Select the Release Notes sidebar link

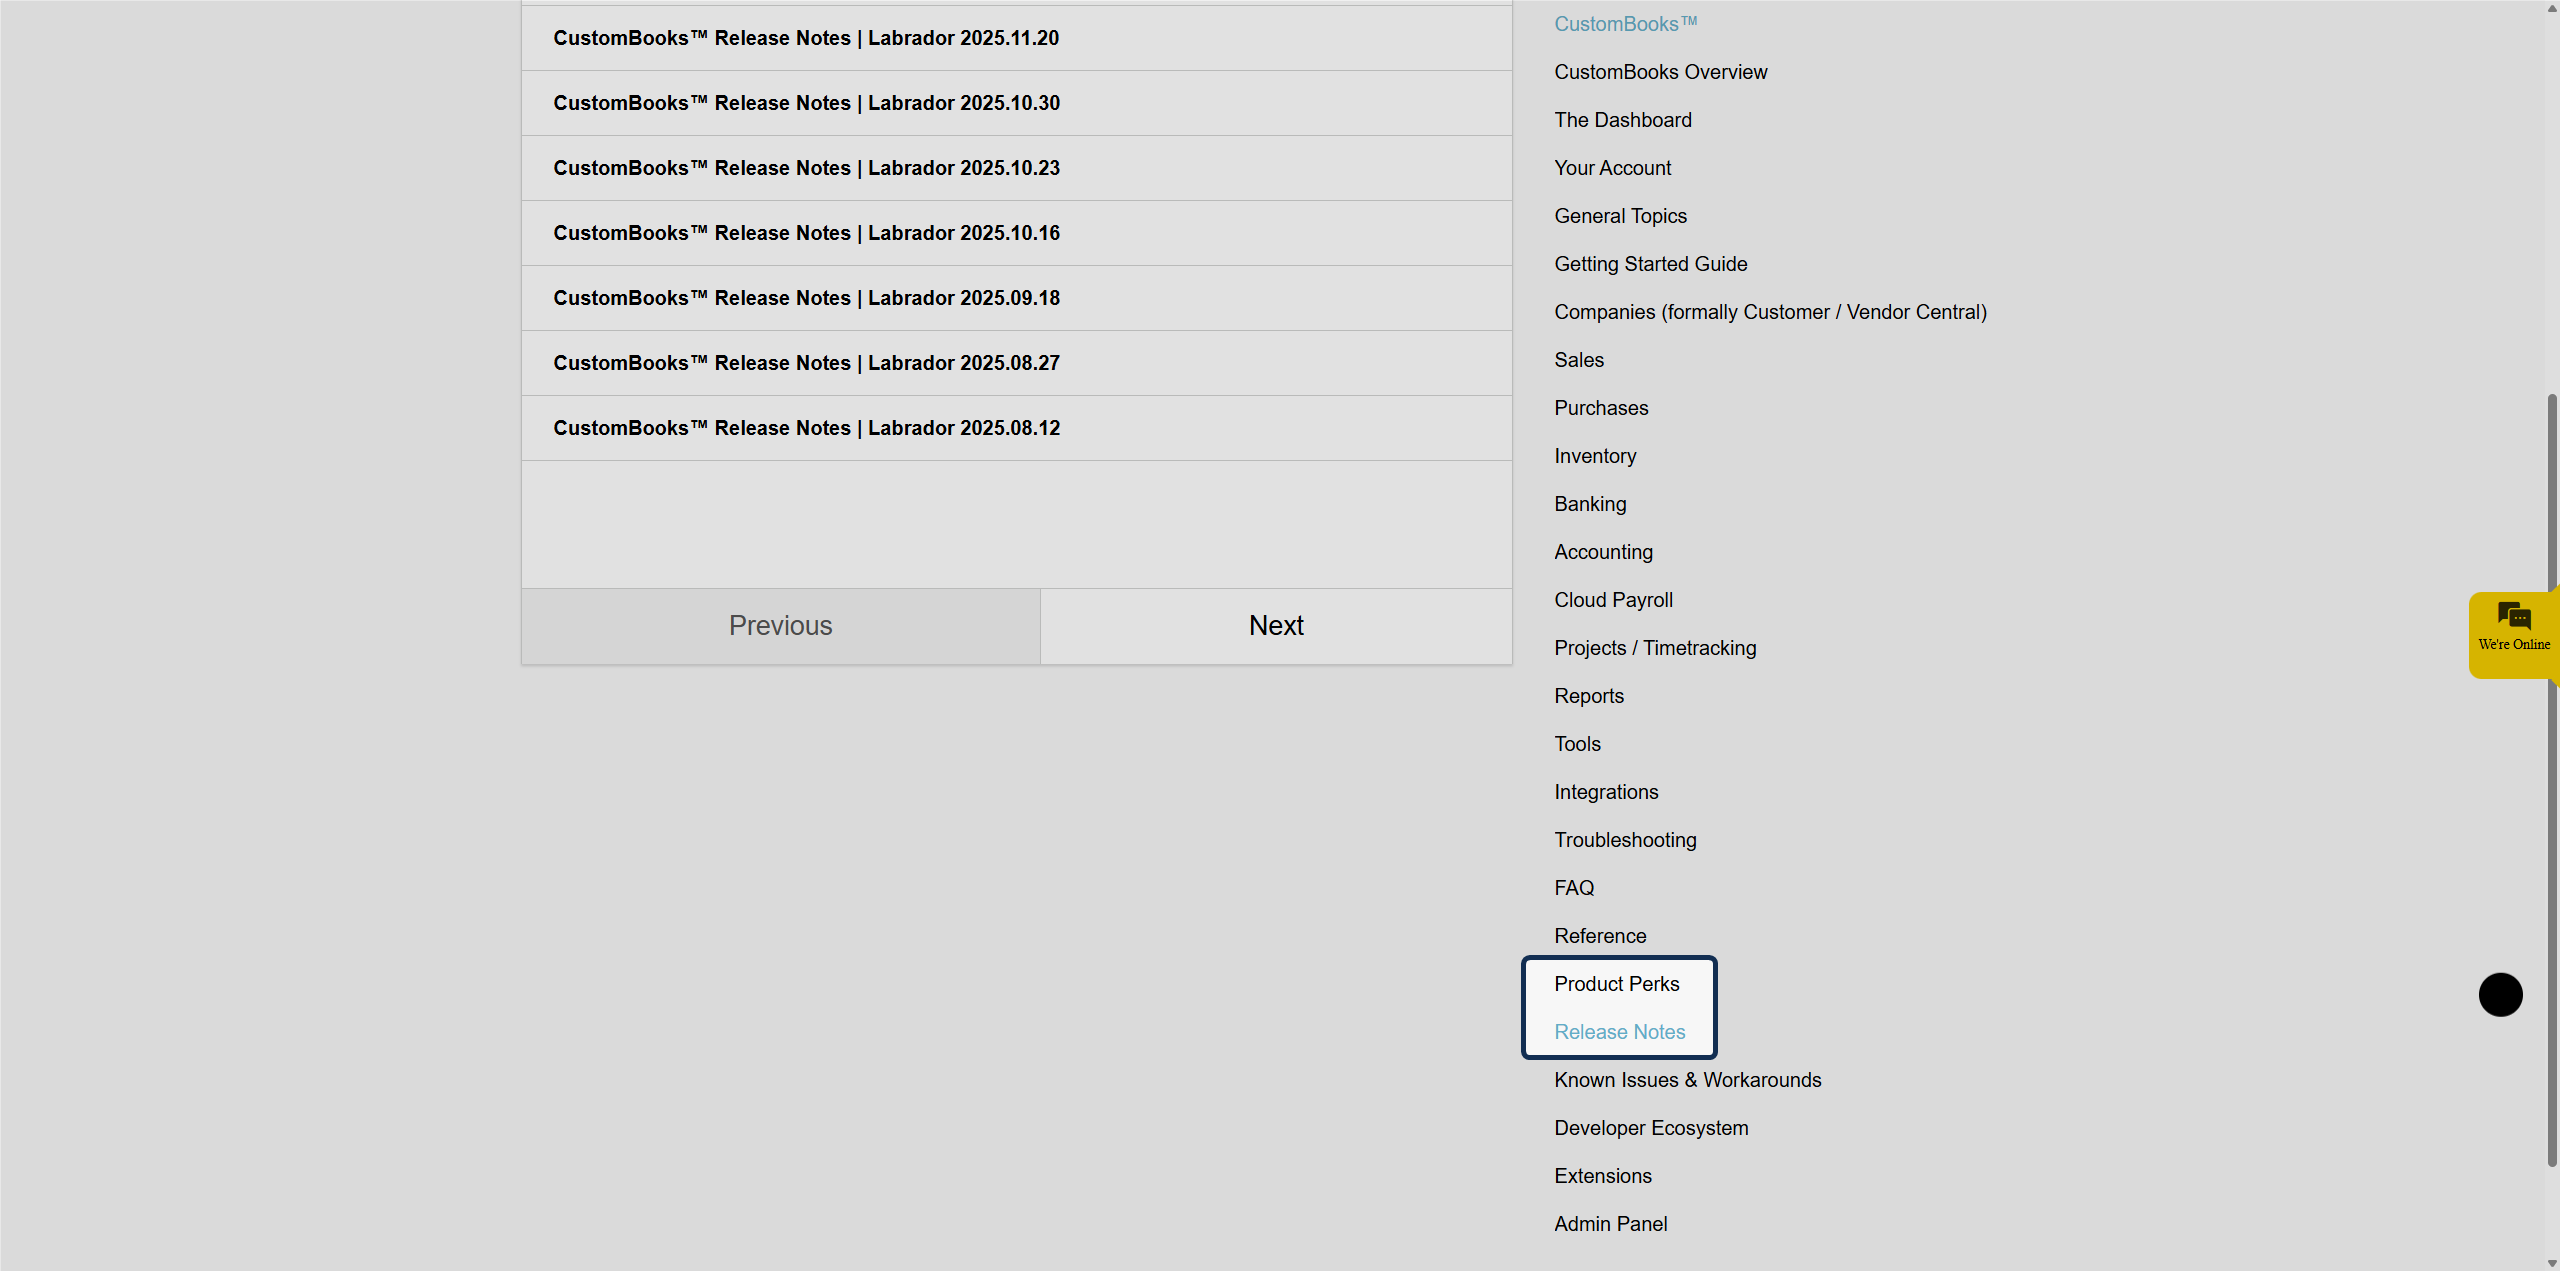pos(1619,1032)
